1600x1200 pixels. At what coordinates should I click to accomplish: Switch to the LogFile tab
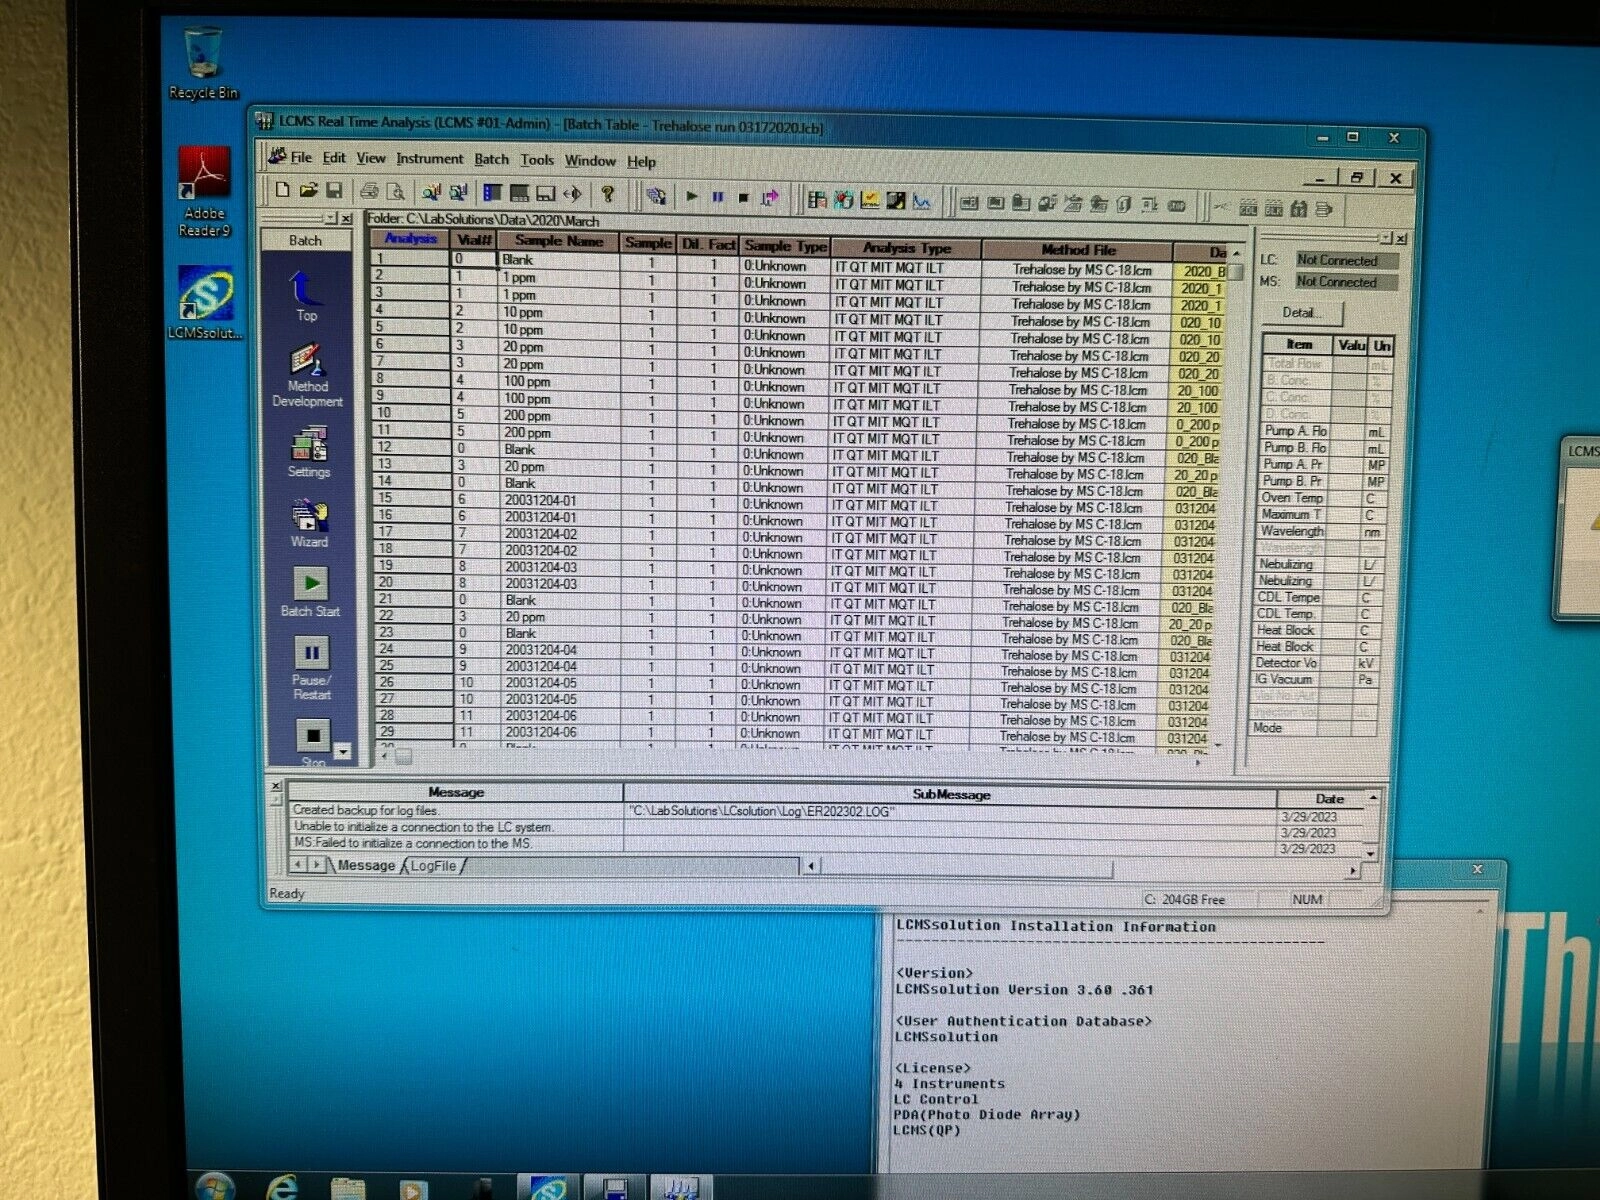pos(433,866)
